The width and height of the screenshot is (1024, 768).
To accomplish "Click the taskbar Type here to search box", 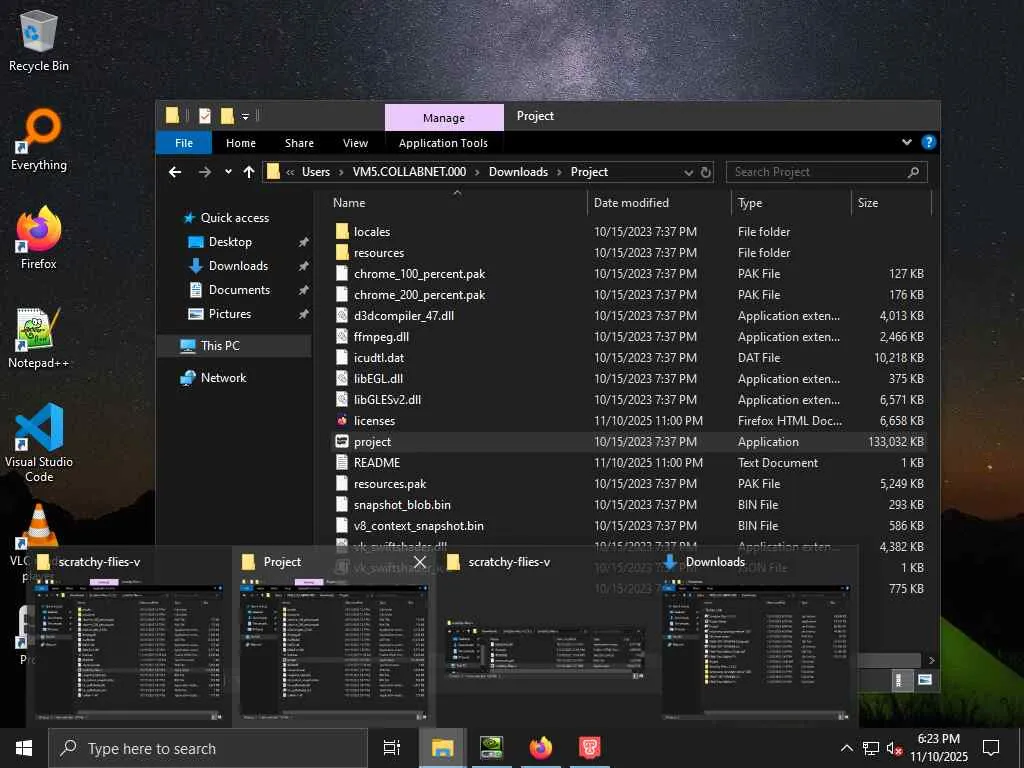I will click(208, 748).
